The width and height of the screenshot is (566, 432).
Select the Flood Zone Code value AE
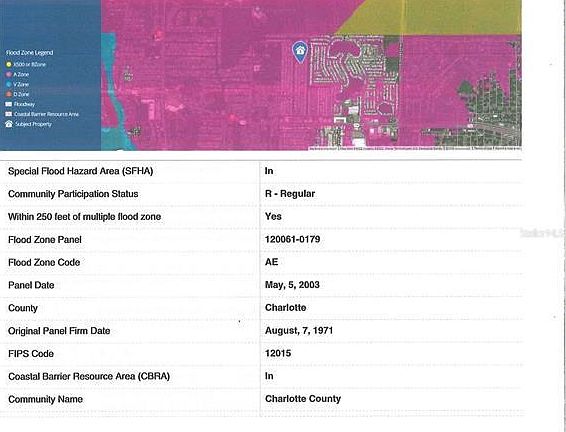[x=271, y=262]
